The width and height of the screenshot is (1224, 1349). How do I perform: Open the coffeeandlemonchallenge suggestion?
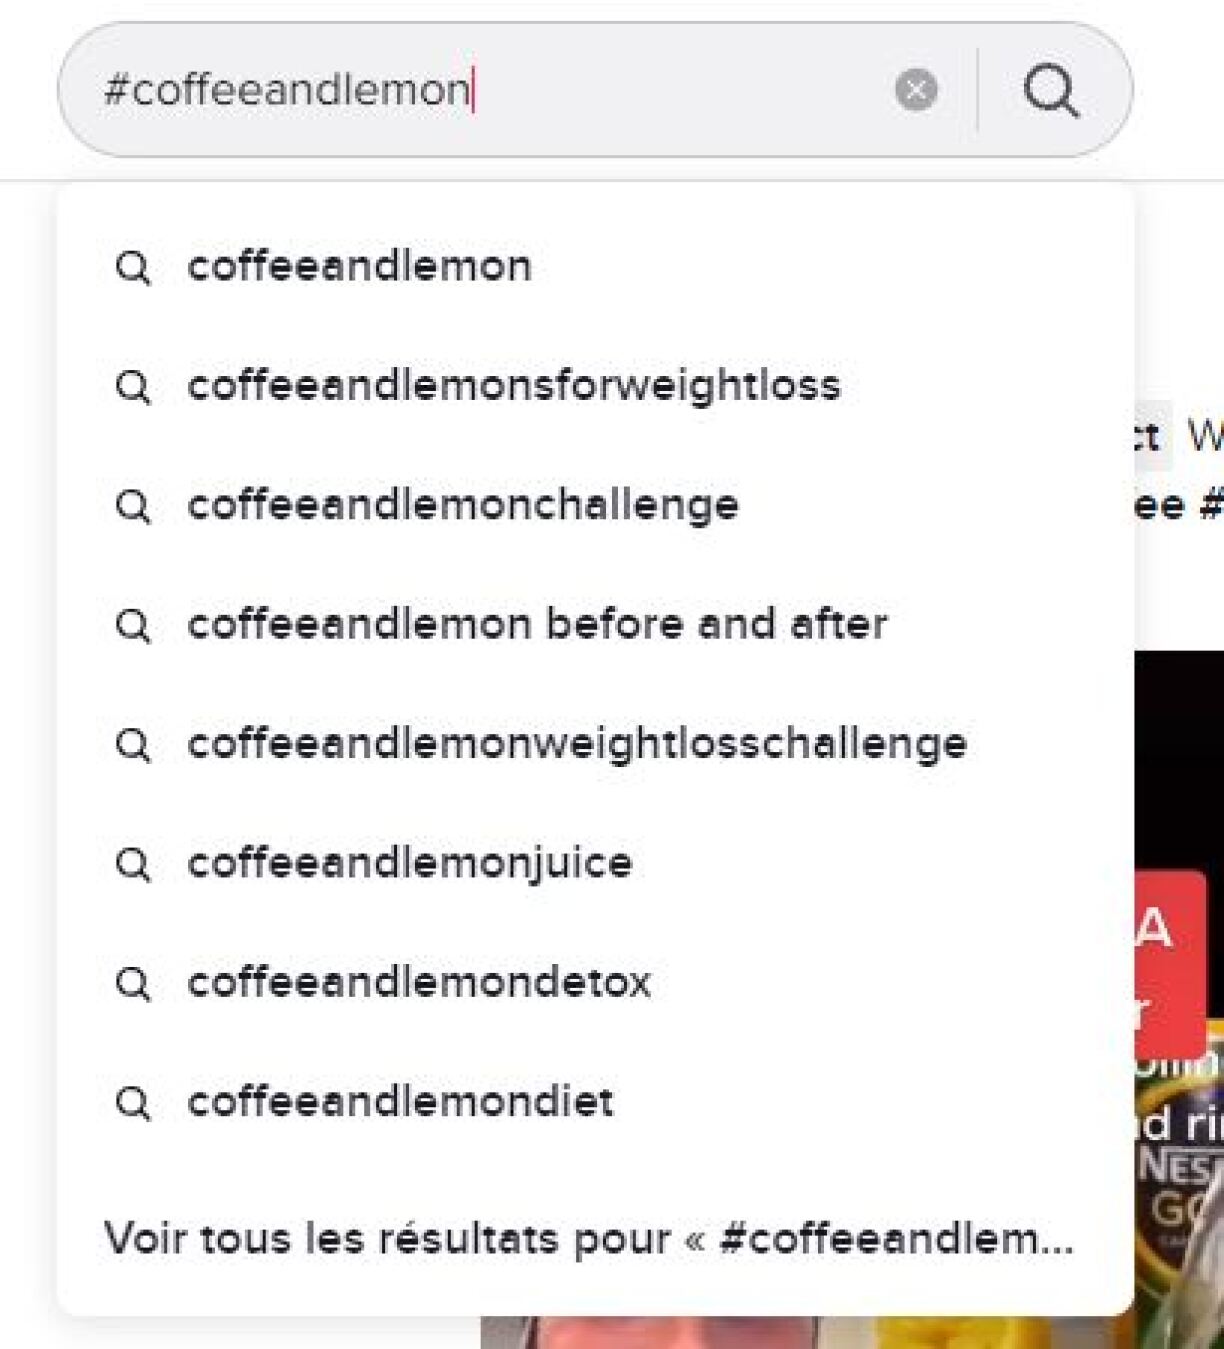tap(465, 505)
